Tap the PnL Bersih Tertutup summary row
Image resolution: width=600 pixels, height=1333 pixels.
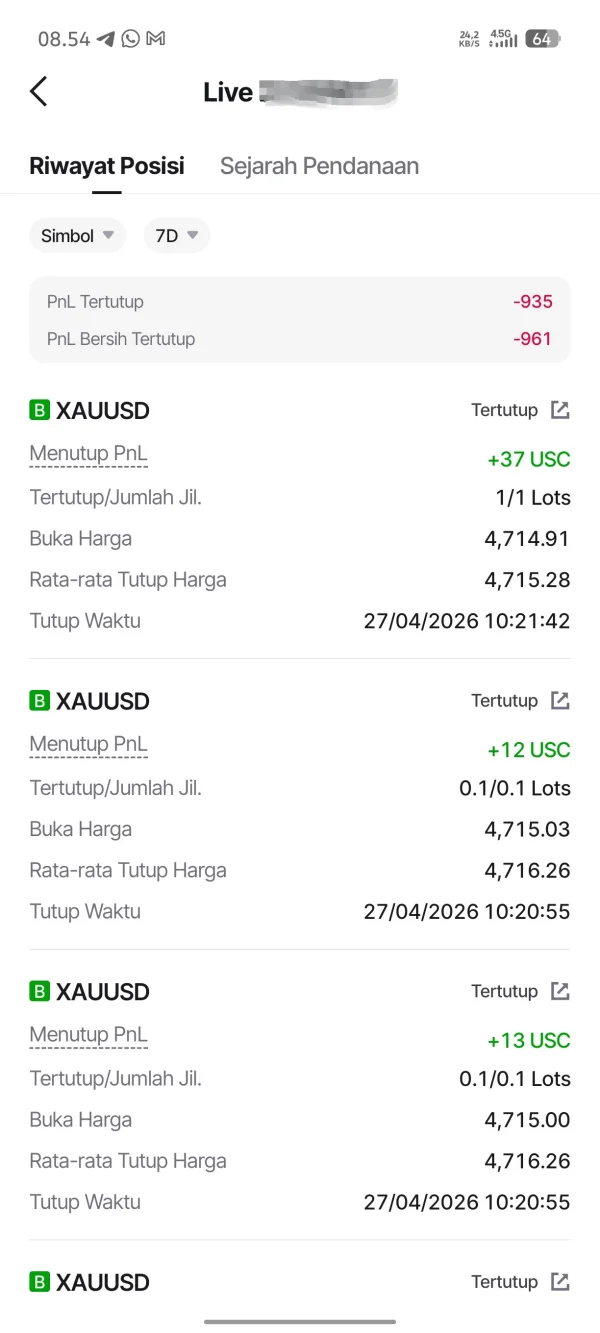point(300,339)
